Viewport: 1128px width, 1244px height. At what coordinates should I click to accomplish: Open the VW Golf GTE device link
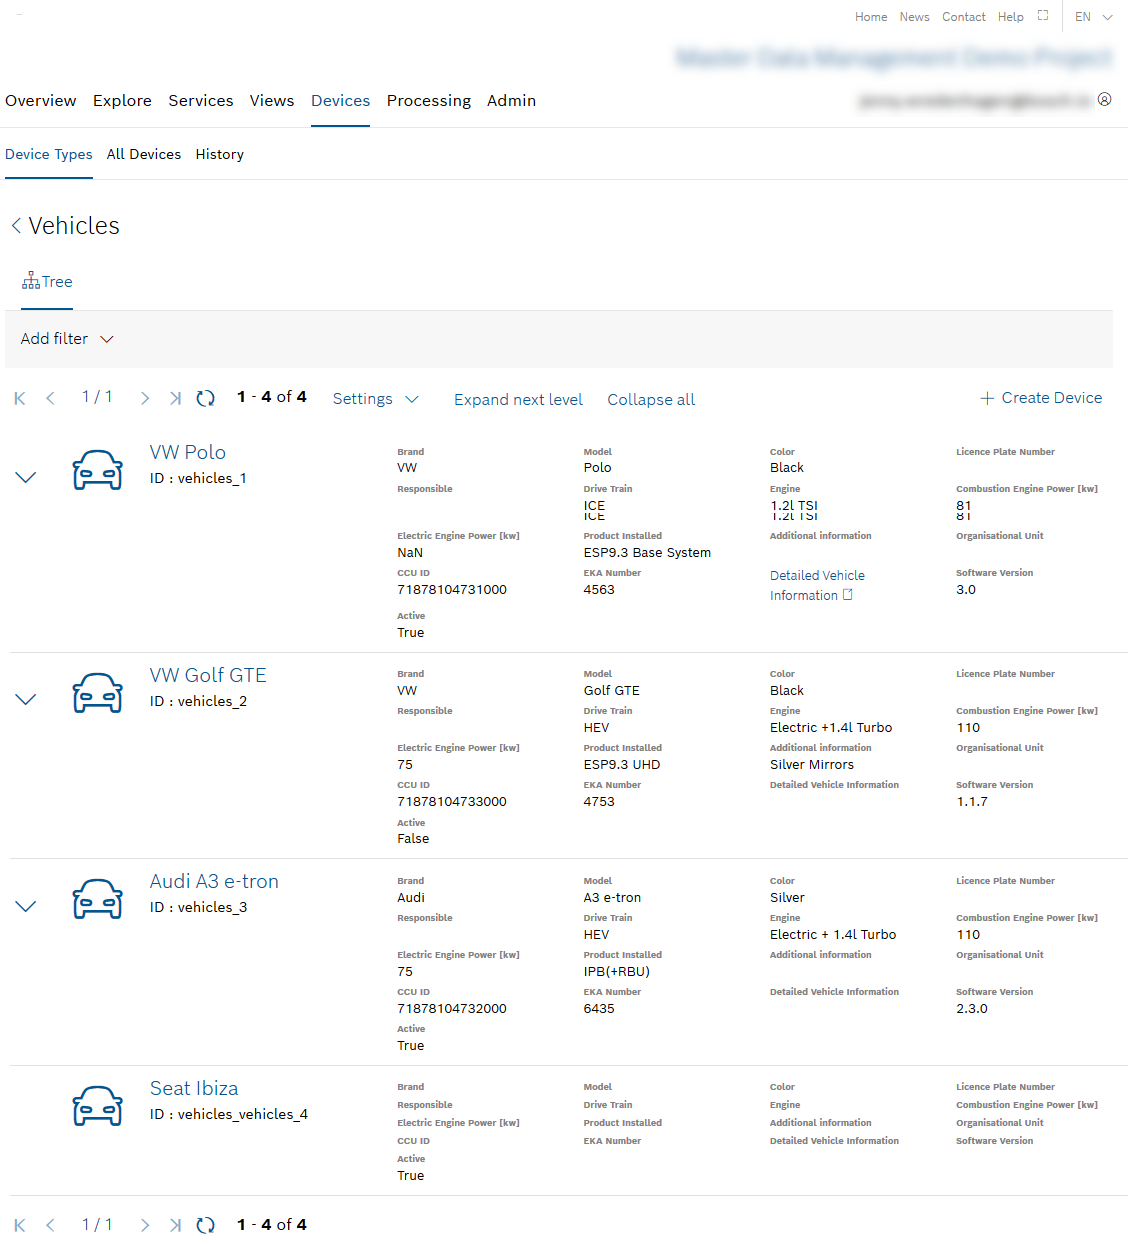coord(208,676)
